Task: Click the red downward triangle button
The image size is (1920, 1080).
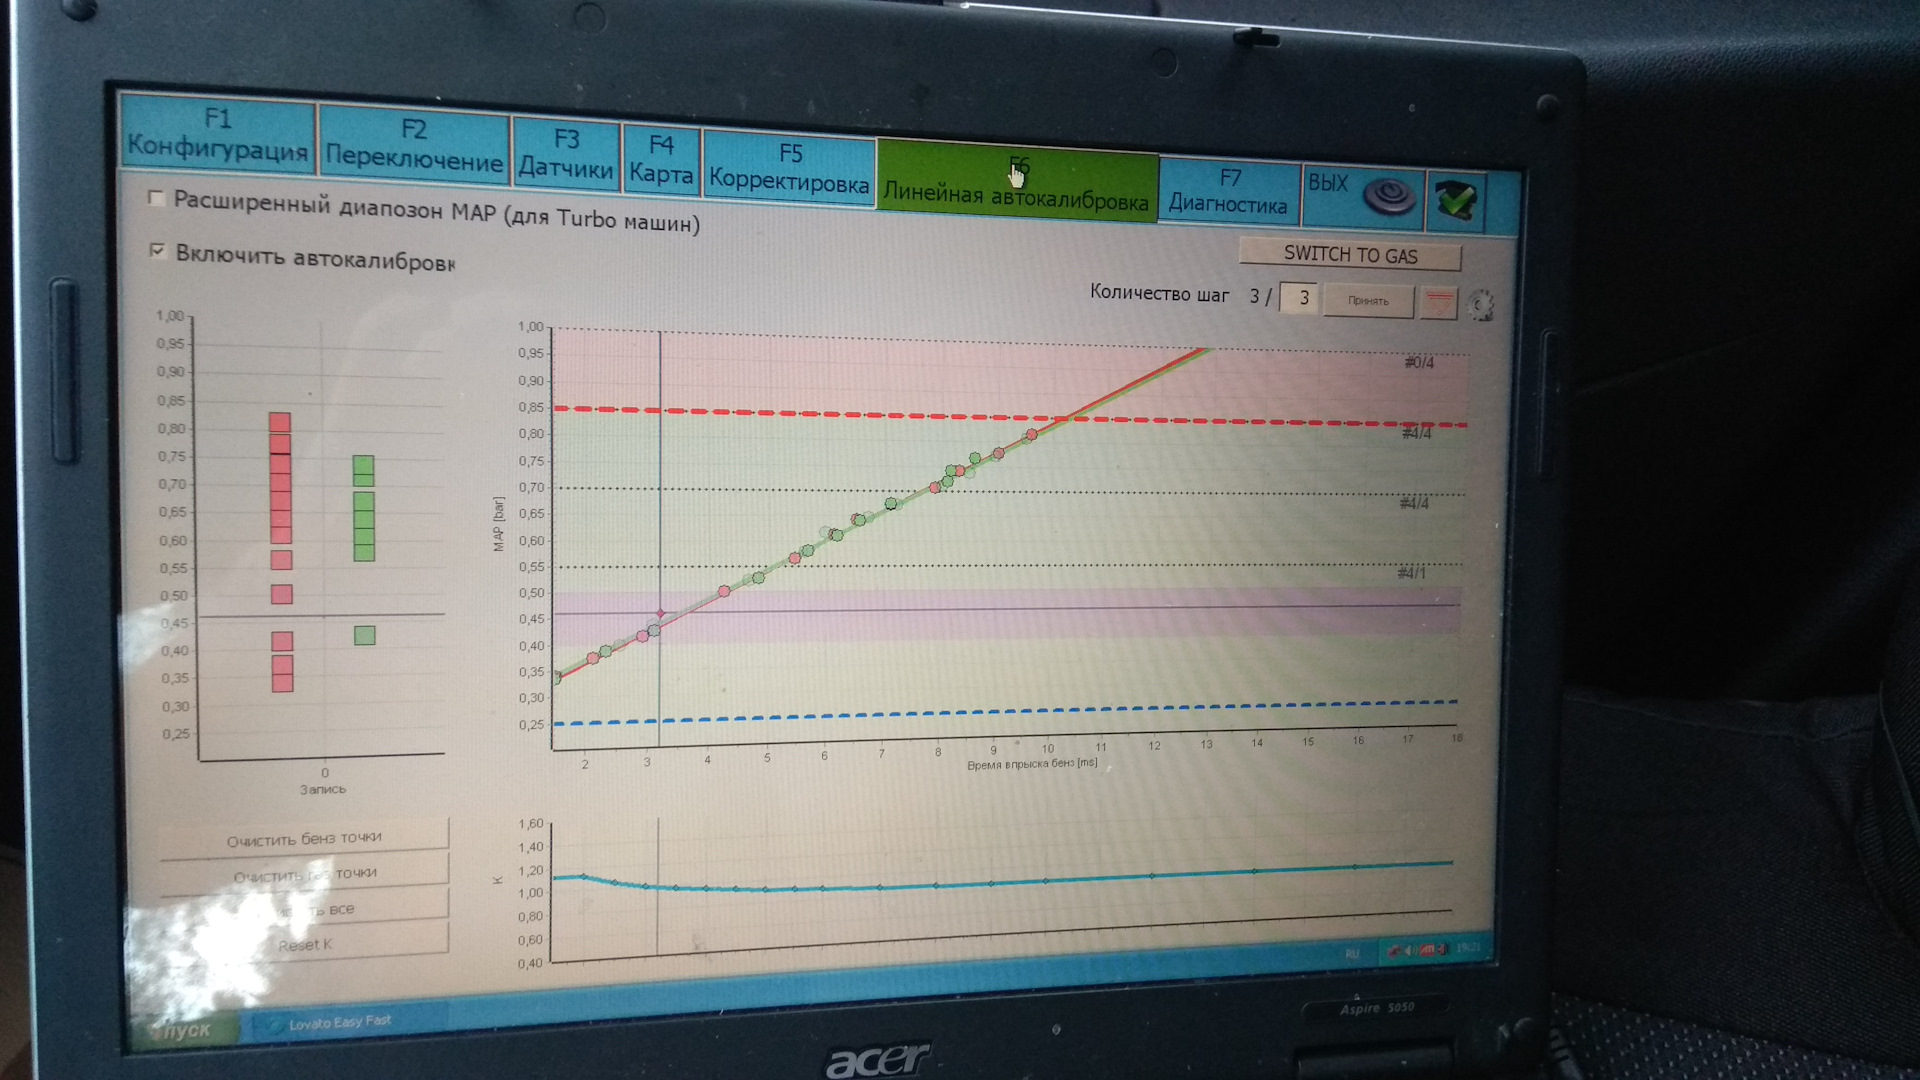Action: click(1438, 303)
